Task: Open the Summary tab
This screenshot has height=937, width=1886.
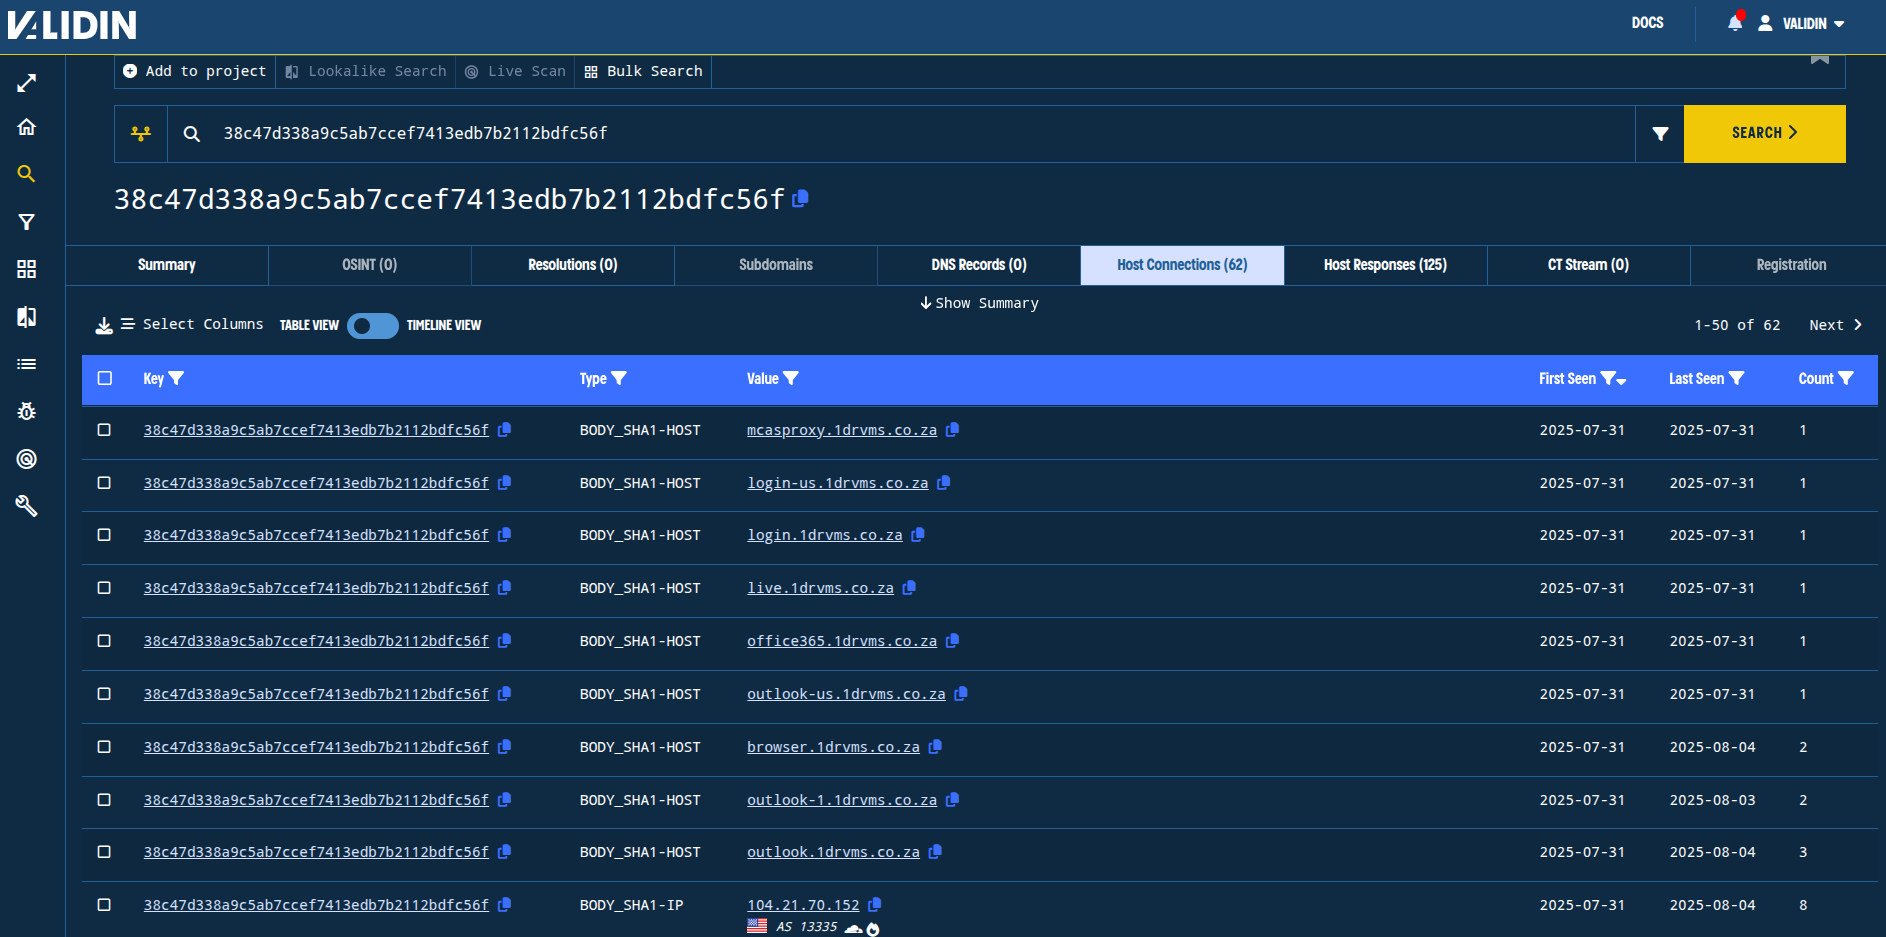Action: [167, 265]
